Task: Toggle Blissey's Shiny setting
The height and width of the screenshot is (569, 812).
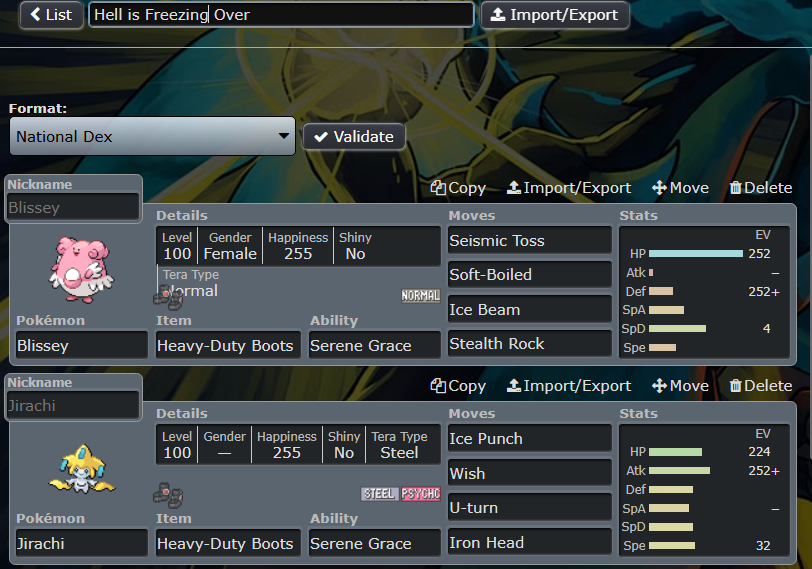Action: click(x=355, y=246)
